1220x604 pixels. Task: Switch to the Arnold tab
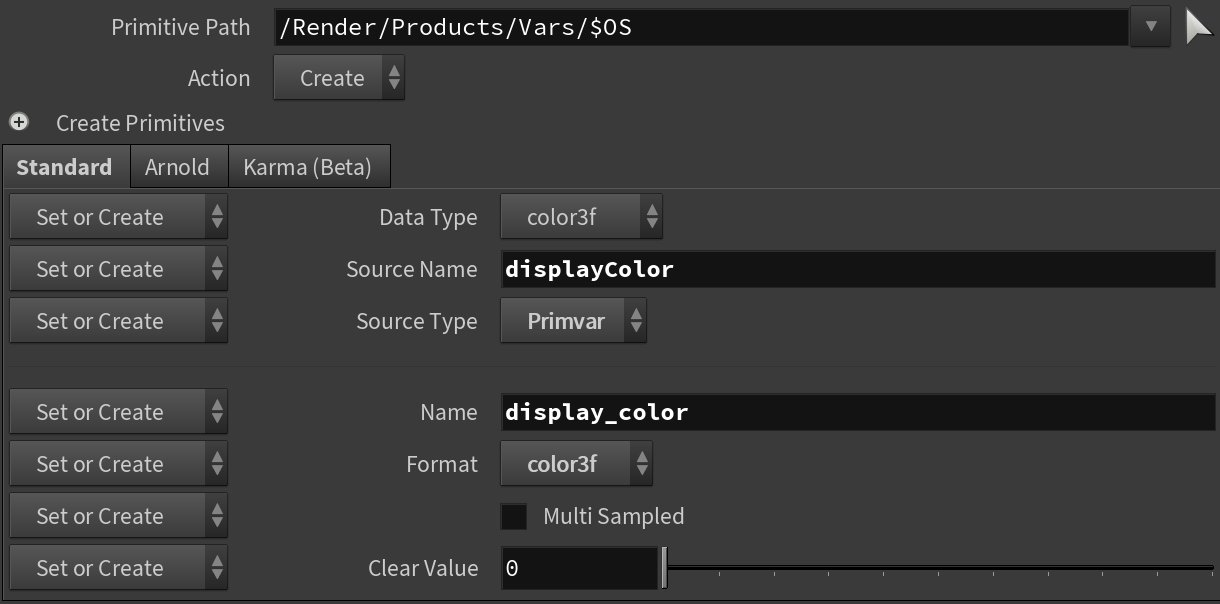pyautogui.click(x=177, y=167)
